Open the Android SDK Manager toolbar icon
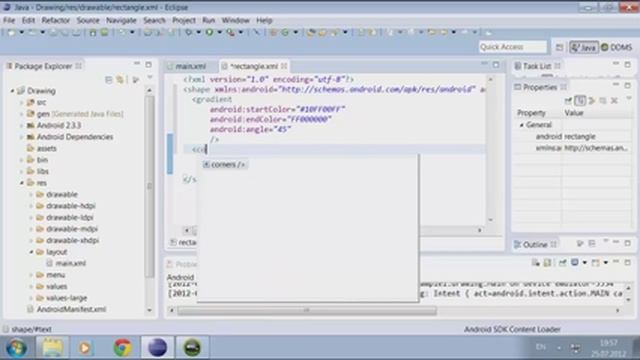640x360 pixels. [x=93, y=32]
